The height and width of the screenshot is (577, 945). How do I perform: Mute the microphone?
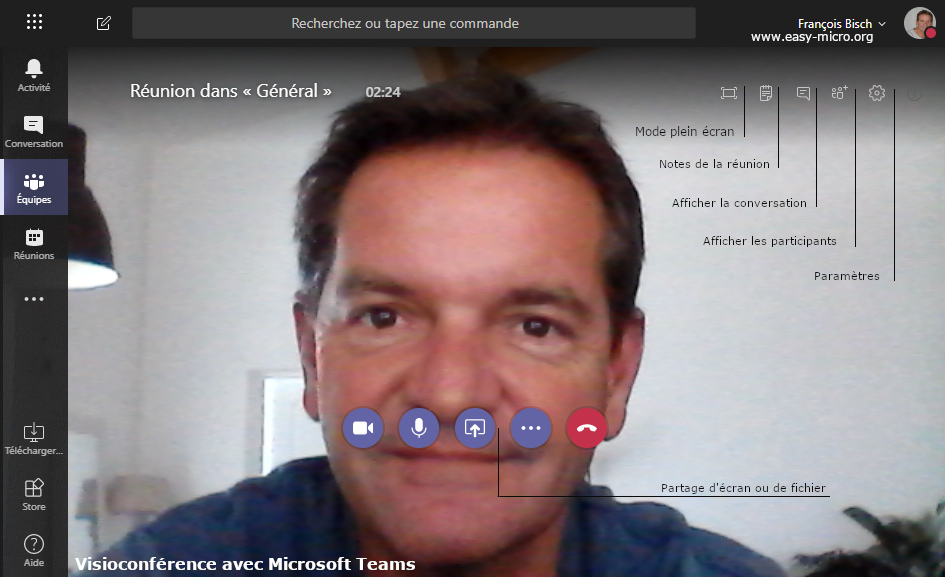418,427
